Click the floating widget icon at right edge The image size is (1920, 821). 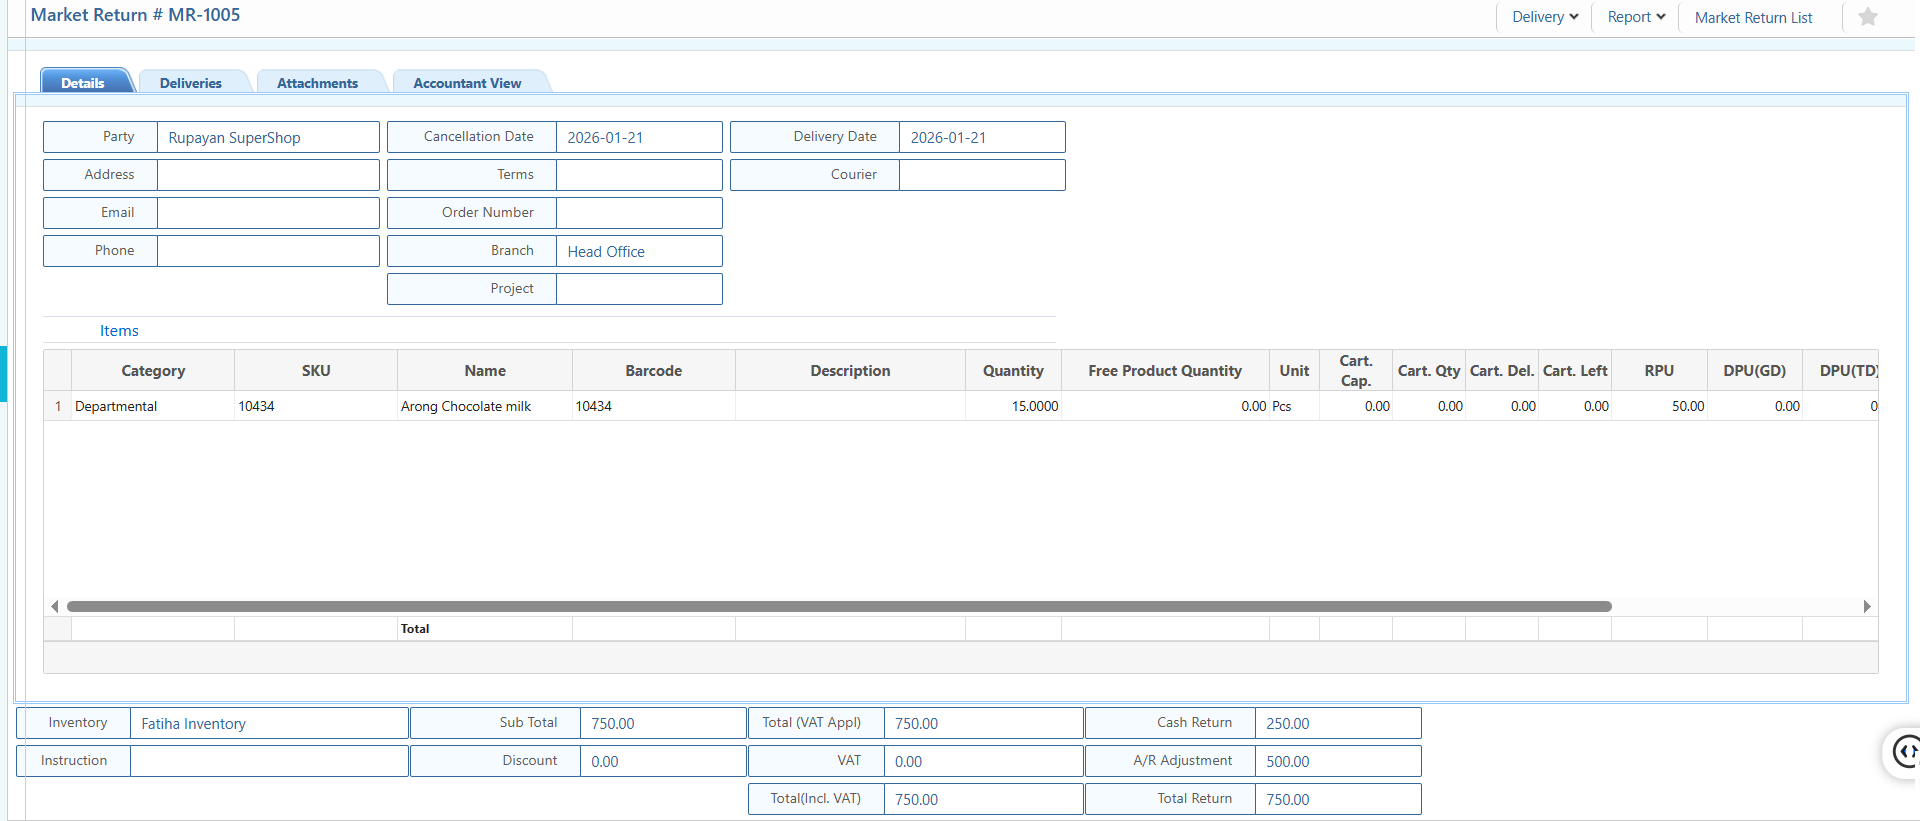(1904, 751)
